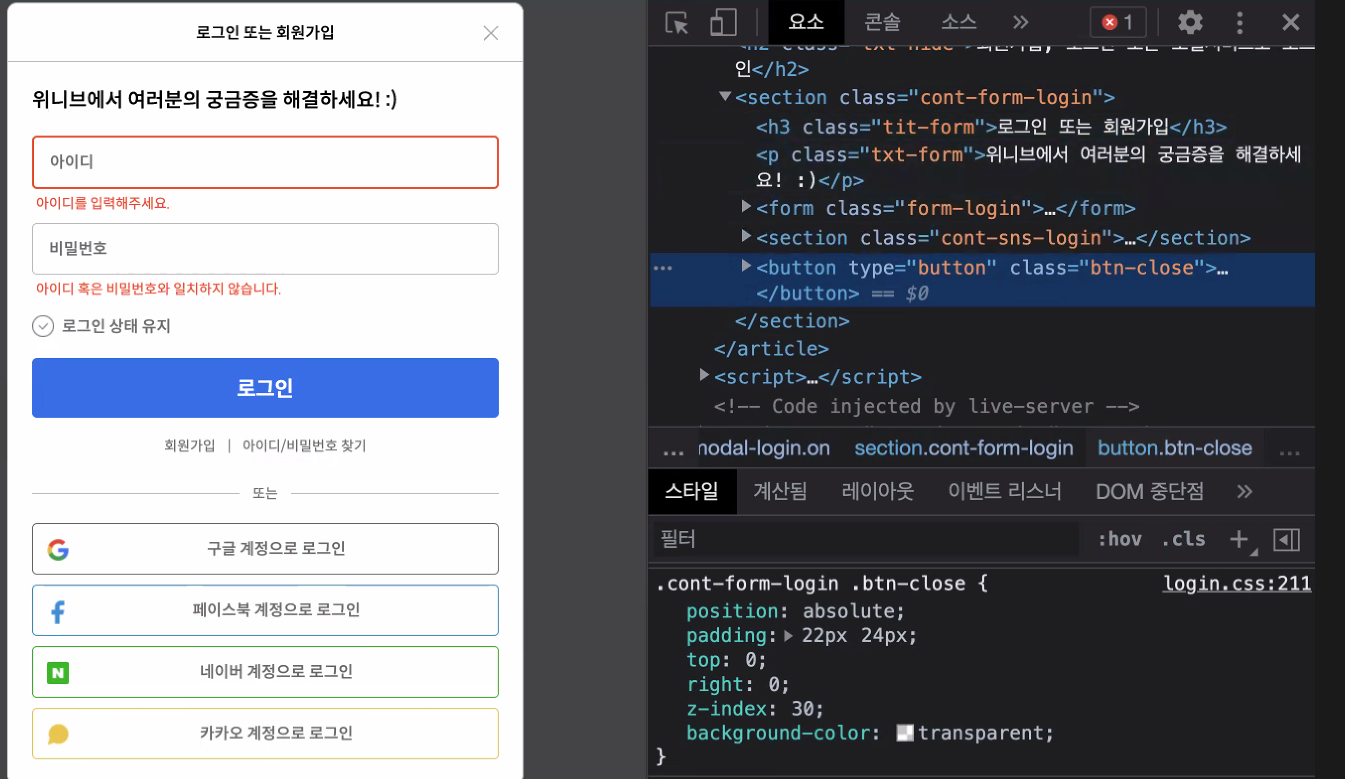Open the 스타일 pane tab

692,491
